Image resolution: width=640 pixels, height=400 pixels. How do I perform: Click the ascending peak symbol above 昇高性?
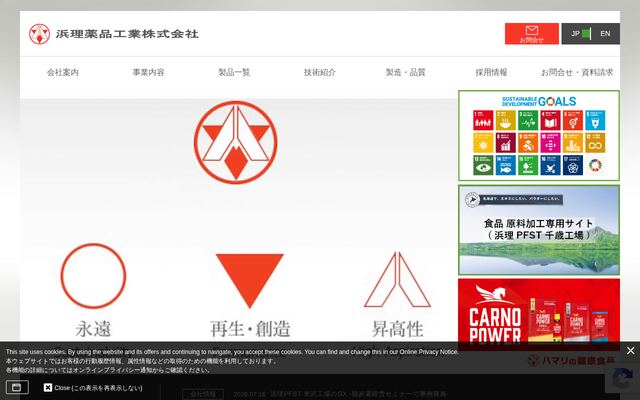point(397,280)
